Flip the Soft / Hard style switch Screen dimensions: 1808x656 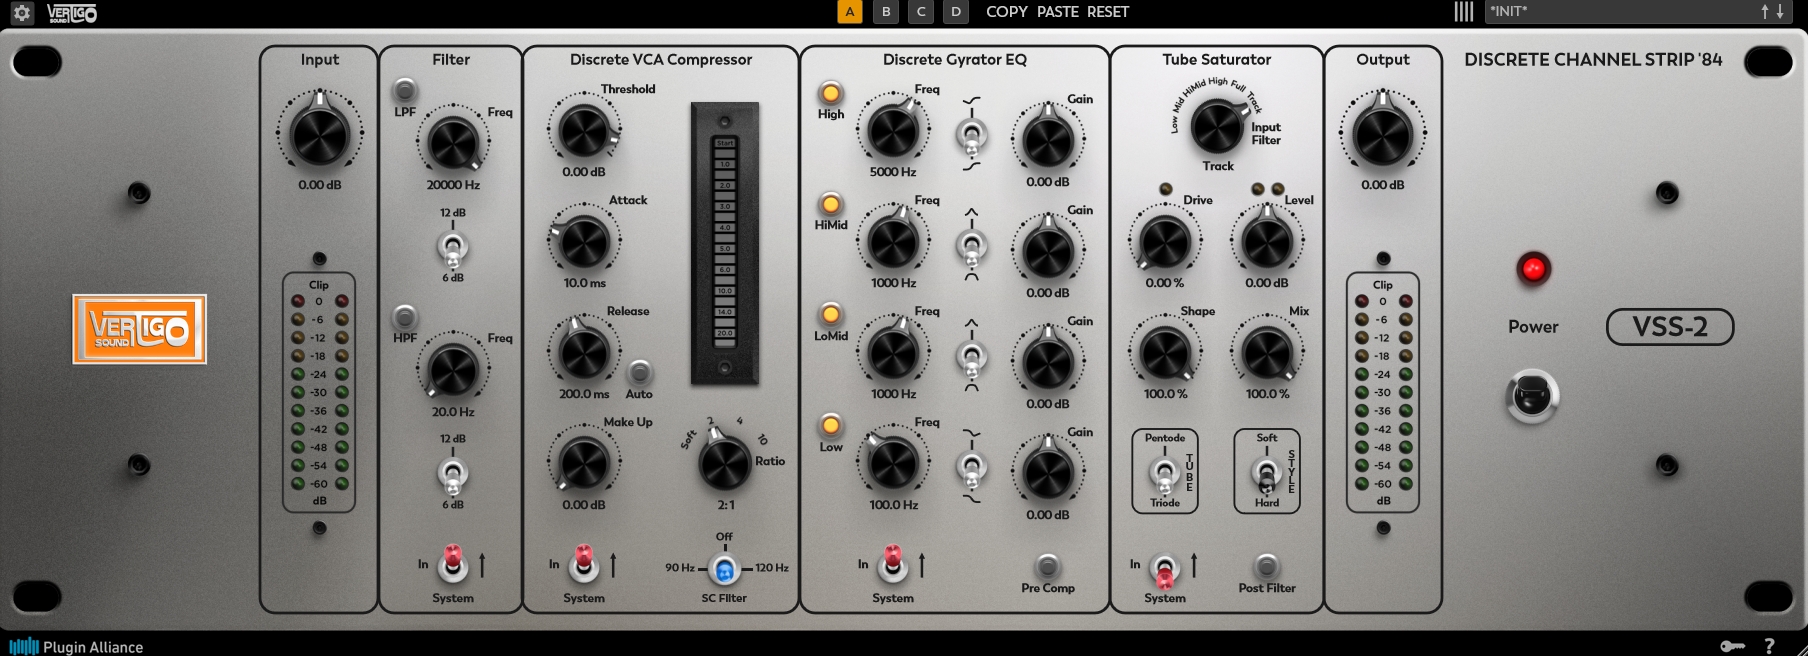point(1266,474)
